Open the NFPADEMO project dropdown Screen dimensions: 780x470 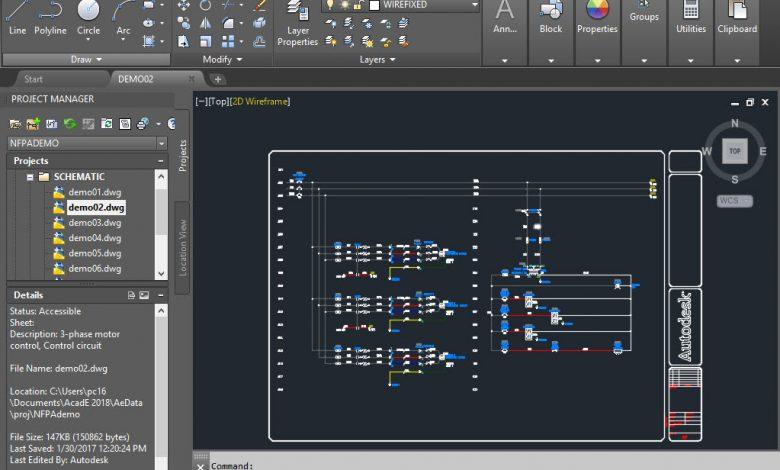162,143
